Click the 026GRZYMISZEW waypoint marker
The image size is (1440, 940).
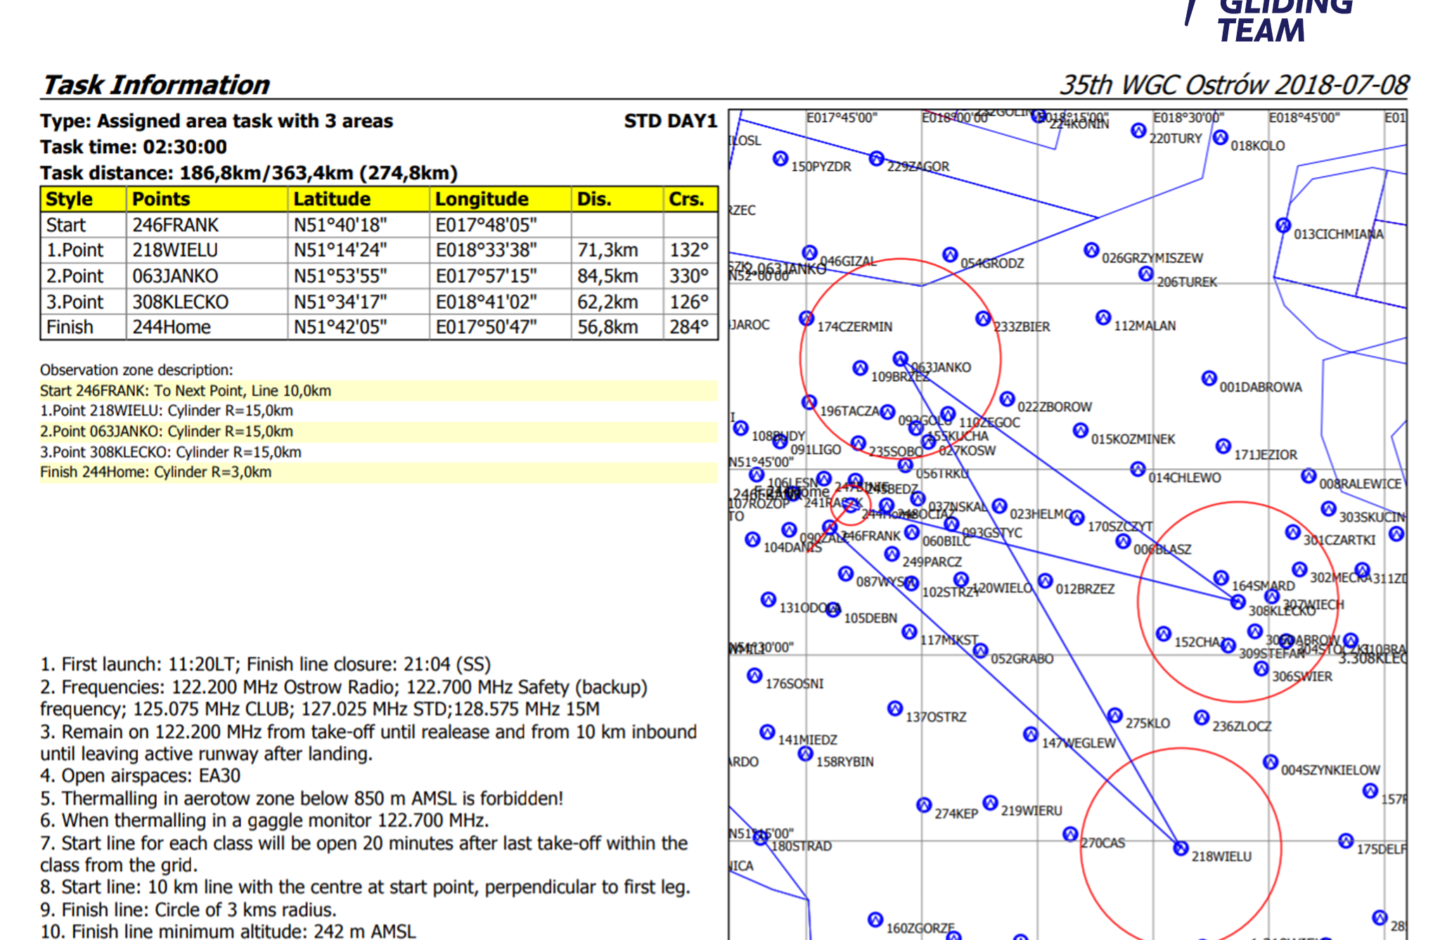click(1092, 250)
